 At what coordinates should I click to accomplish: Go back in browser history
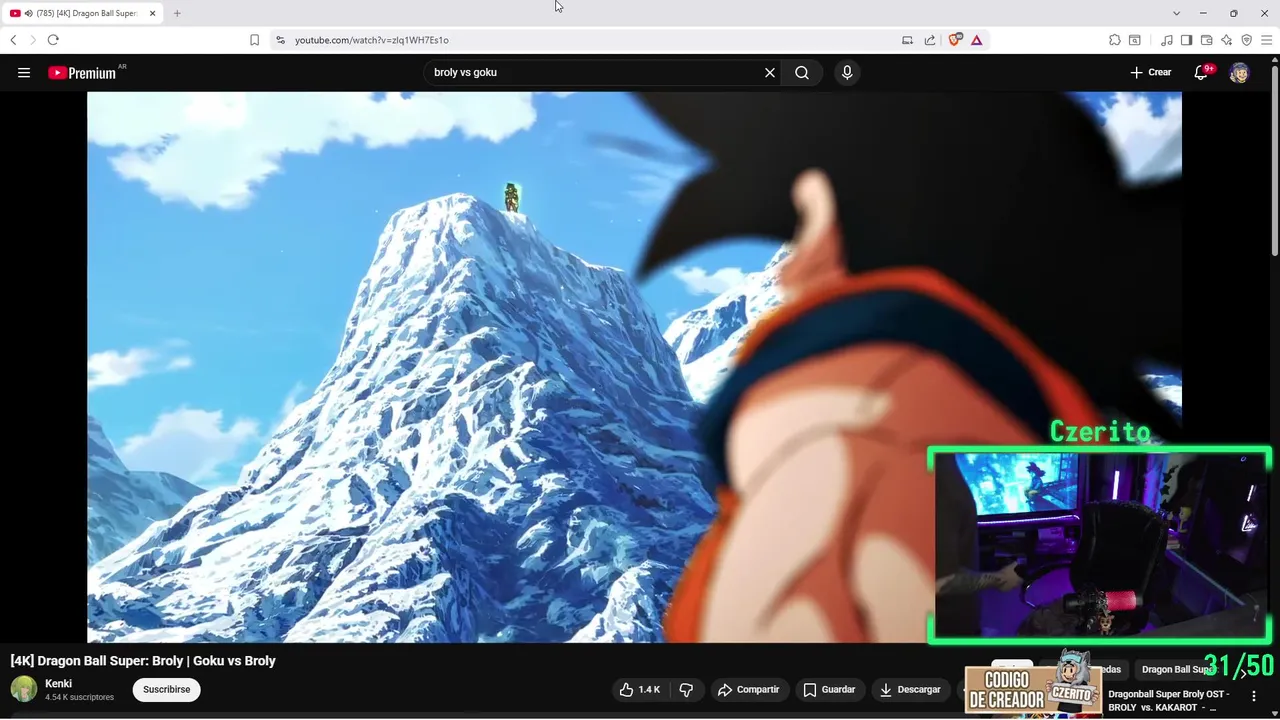pos(13,40)
